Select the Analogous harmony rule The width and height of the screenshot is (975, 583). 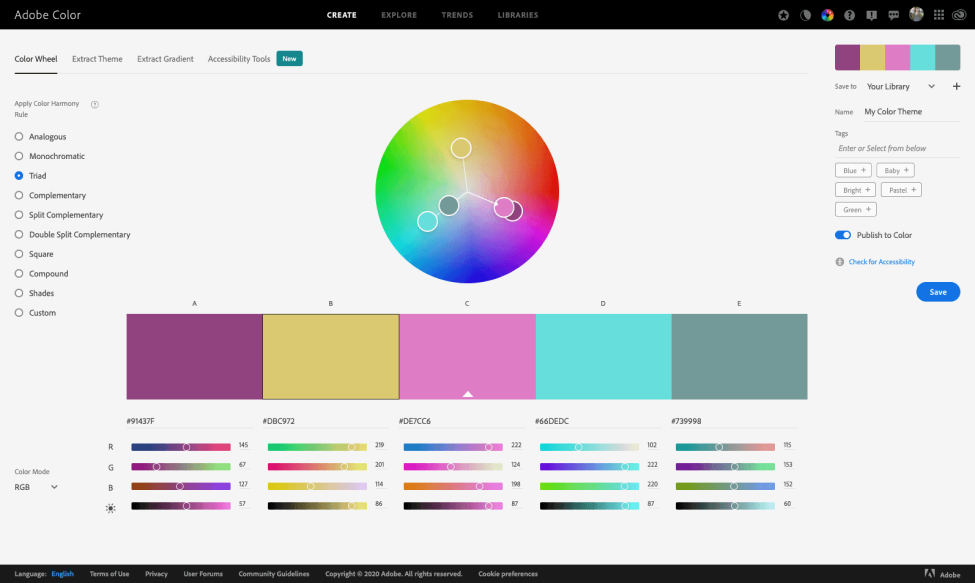click(x=40, y=137)
